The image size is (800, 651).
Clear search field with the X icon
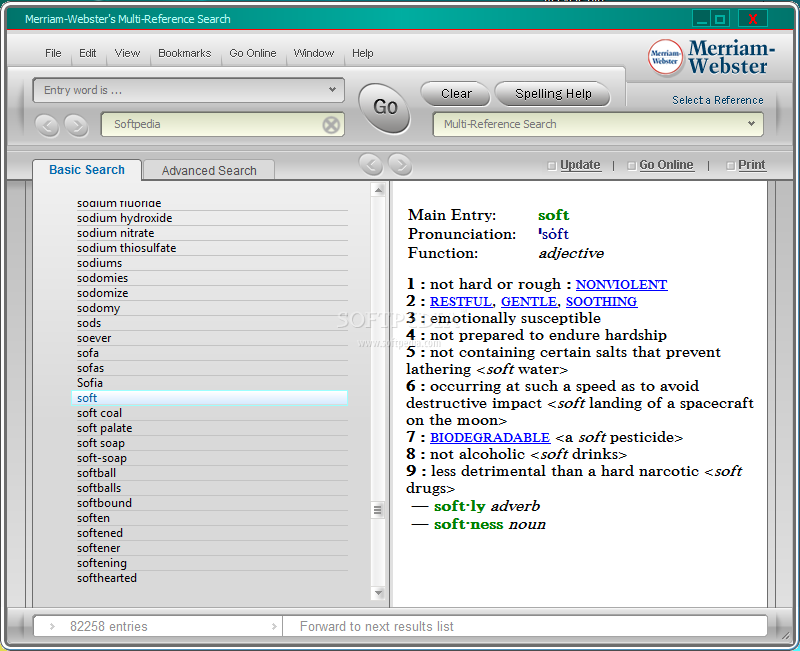[331, 124]
